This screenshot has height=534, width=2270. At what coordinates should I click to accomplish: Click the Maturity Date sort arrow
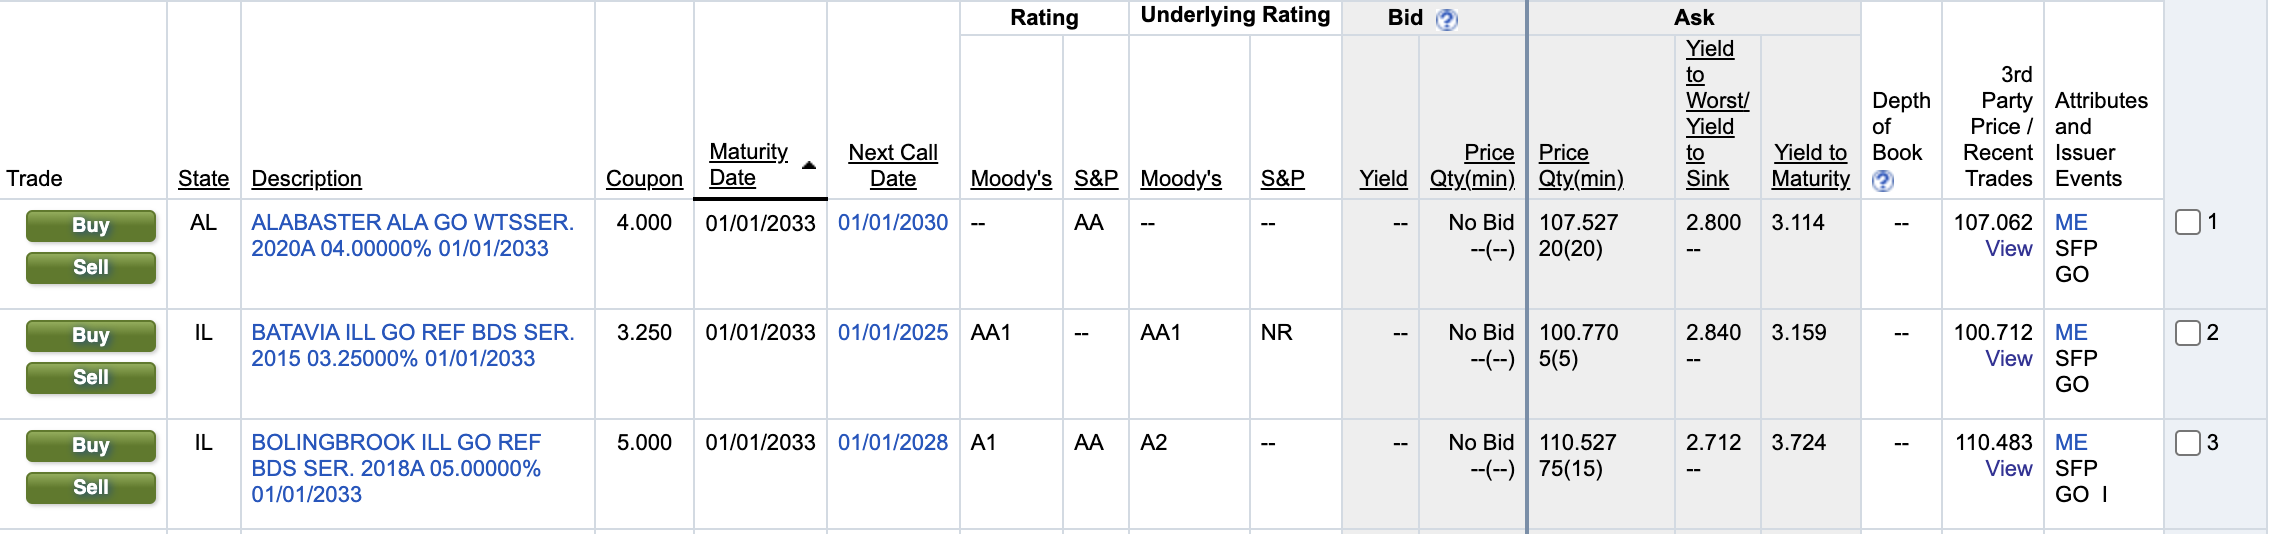pos(808,165)
